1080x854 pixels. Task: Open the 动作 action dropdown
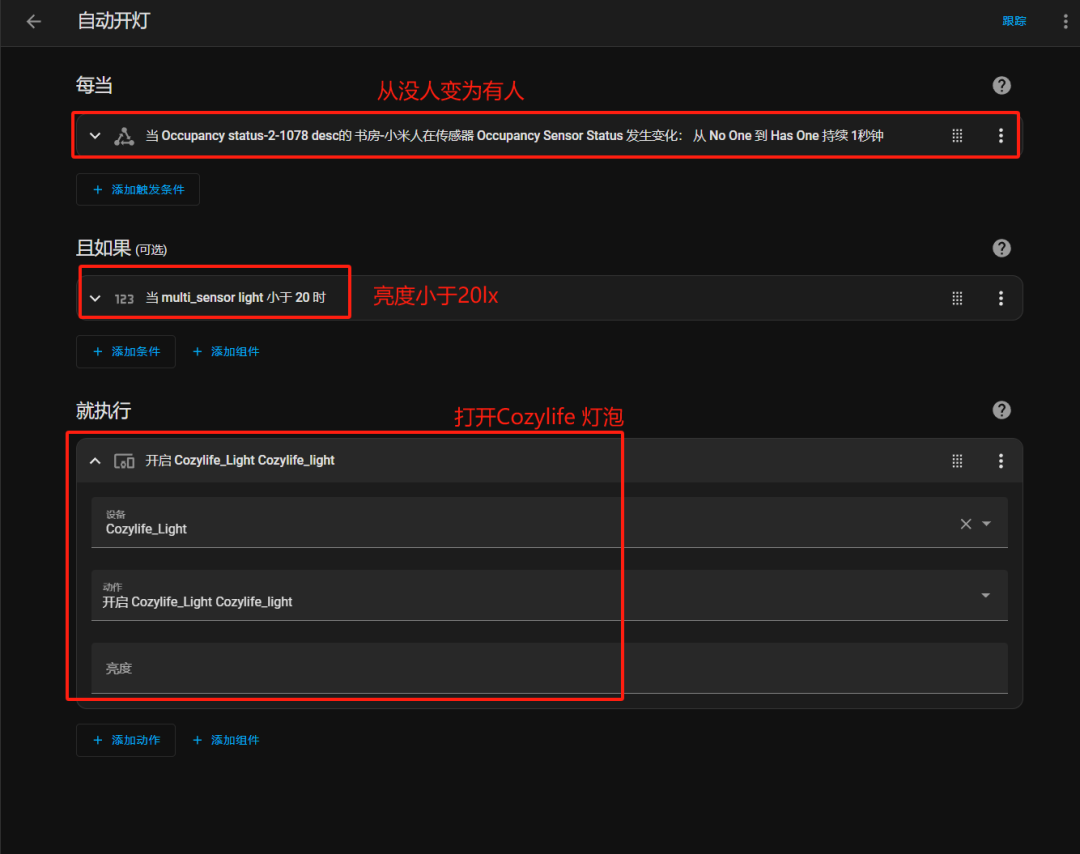[x=986, y=596]
